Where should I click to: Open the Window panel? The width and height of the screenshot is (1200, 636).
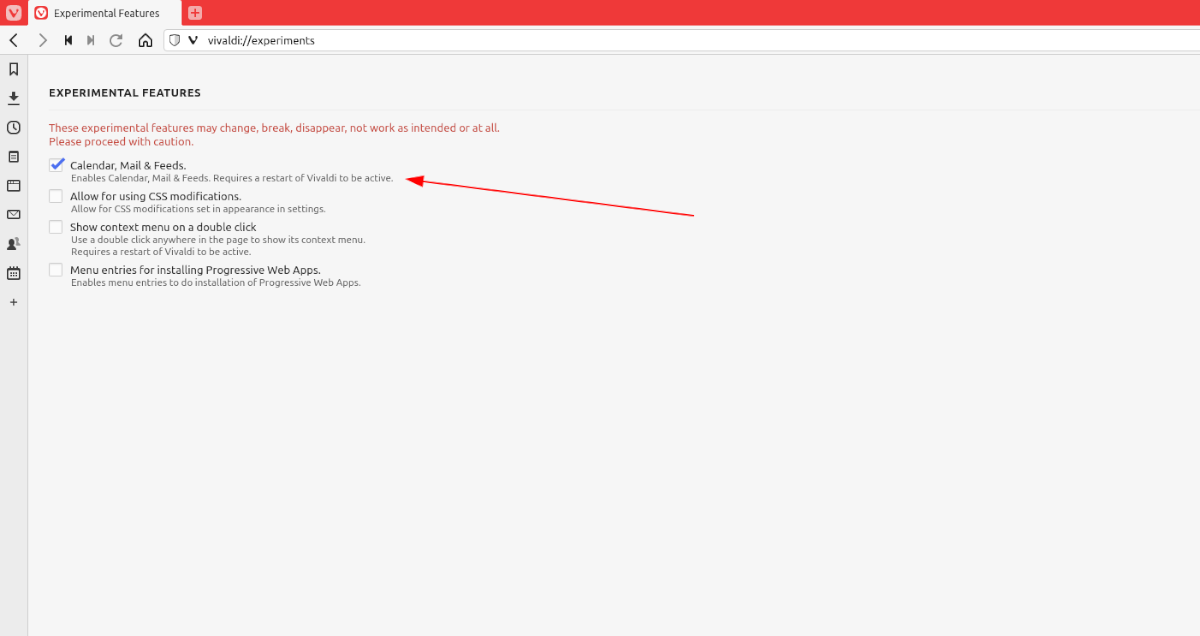13,185
